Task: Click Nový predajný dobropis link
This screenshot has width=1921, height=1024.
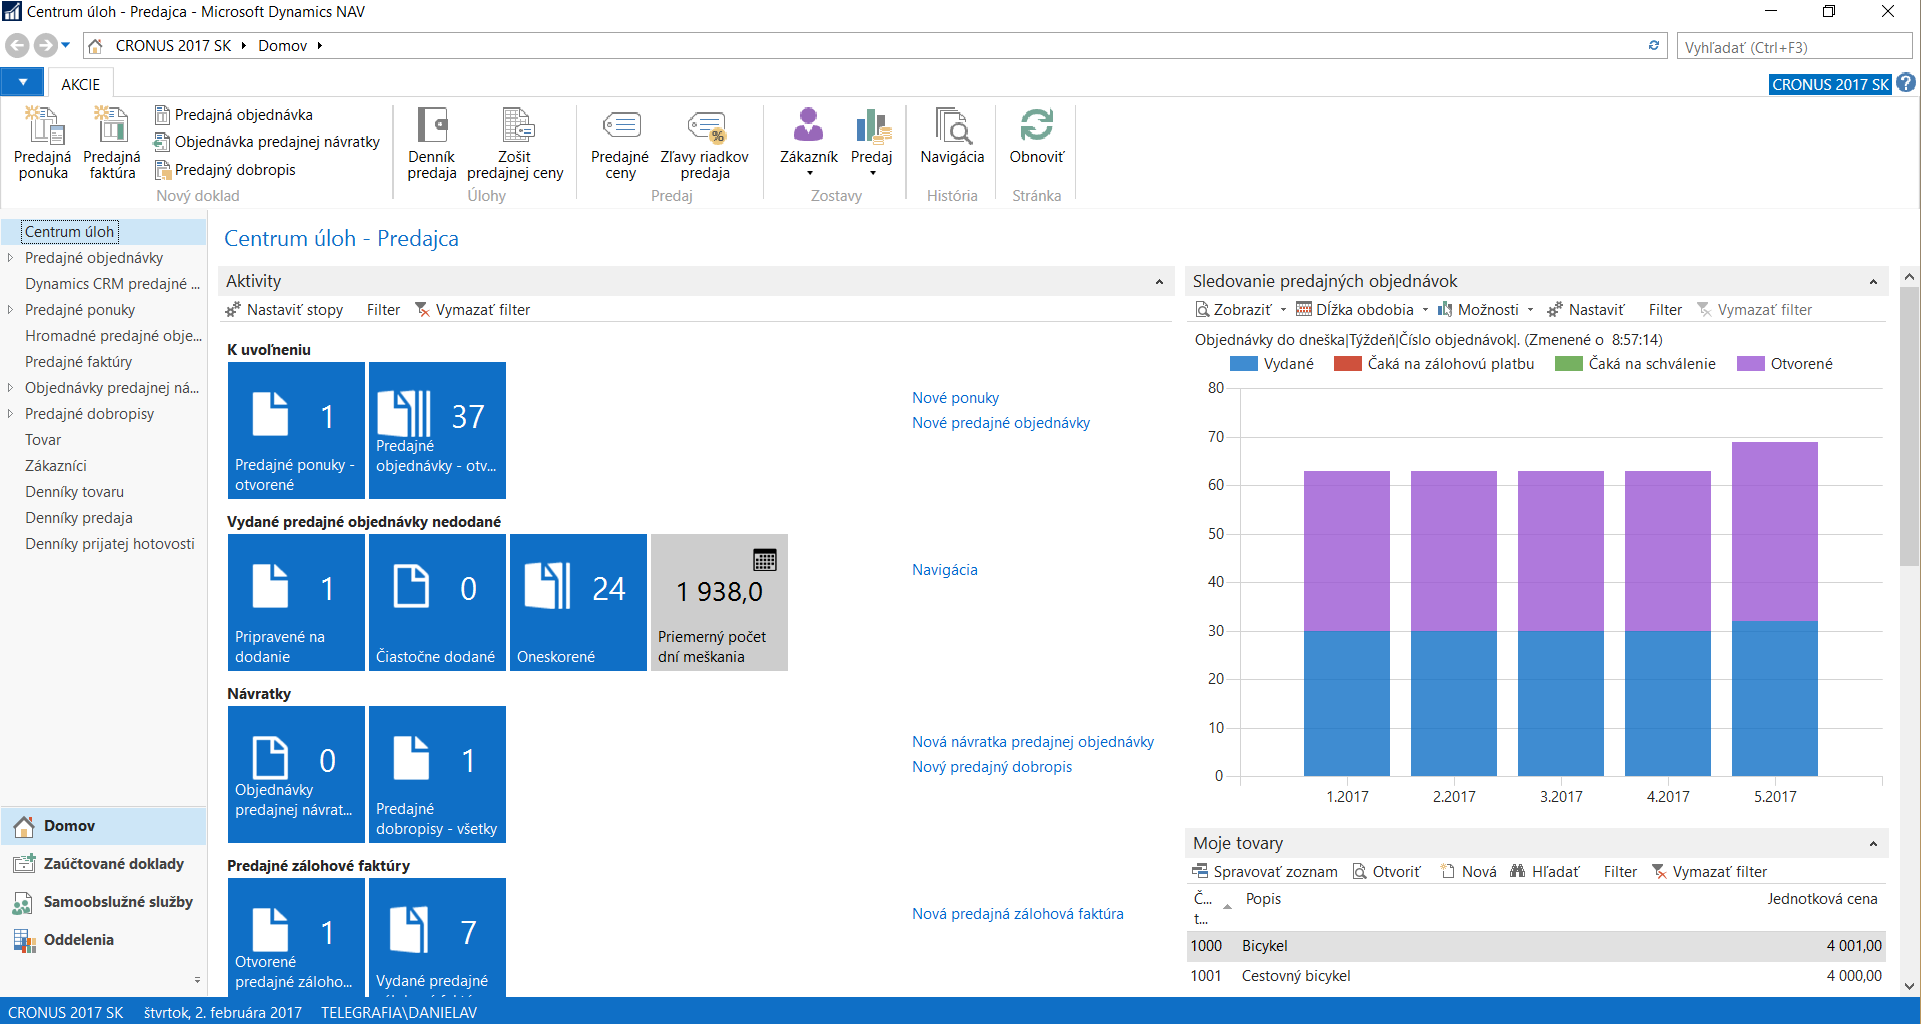Action: [992, 767]
